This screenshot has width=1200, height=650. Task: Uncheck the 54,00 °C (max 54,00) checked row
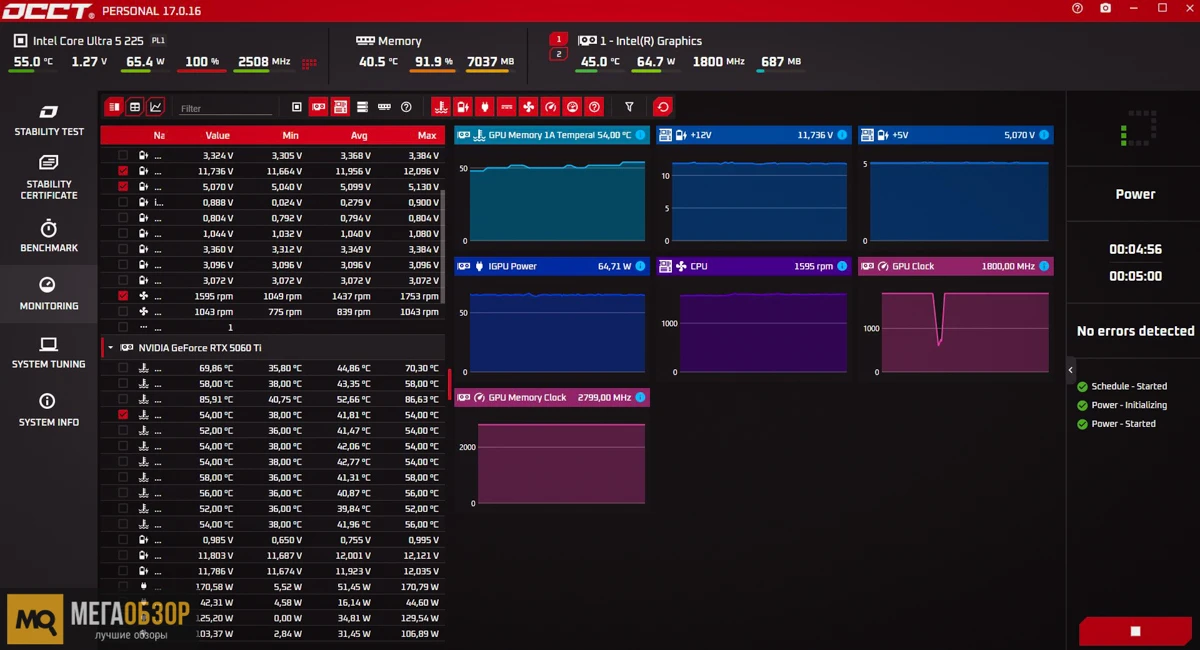coord(123,414)
